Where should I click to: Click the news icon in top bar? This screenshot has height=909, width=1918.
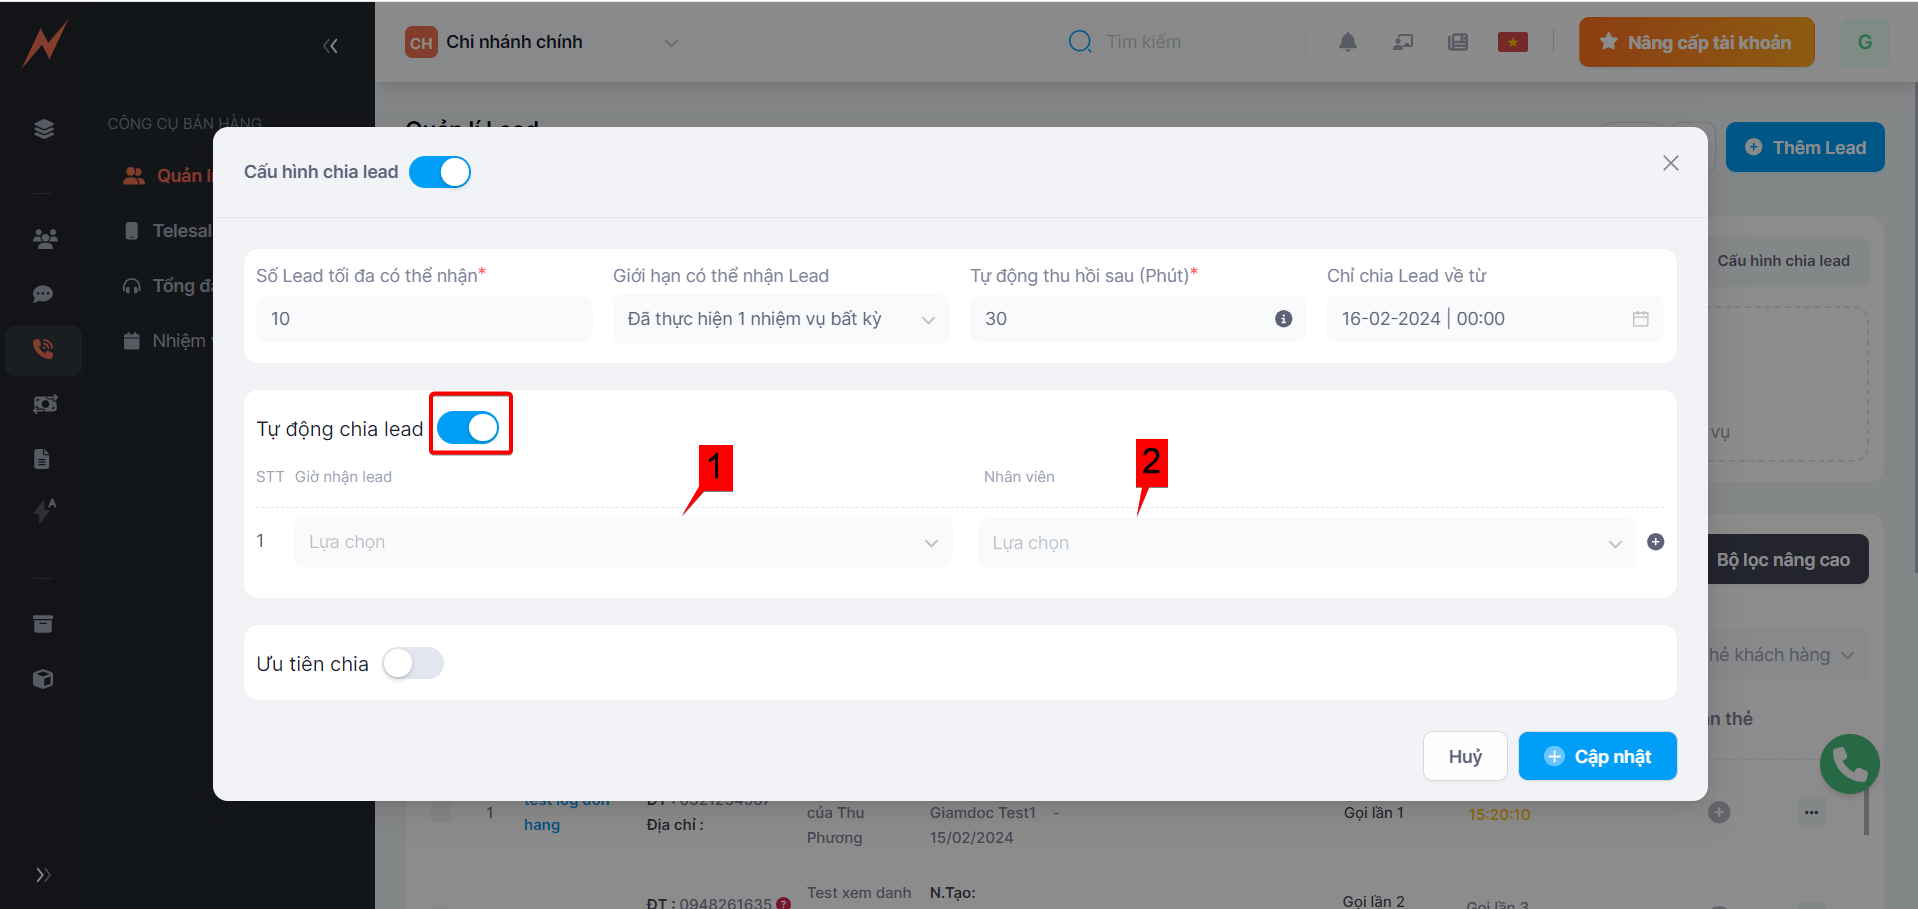(1458, 42)
